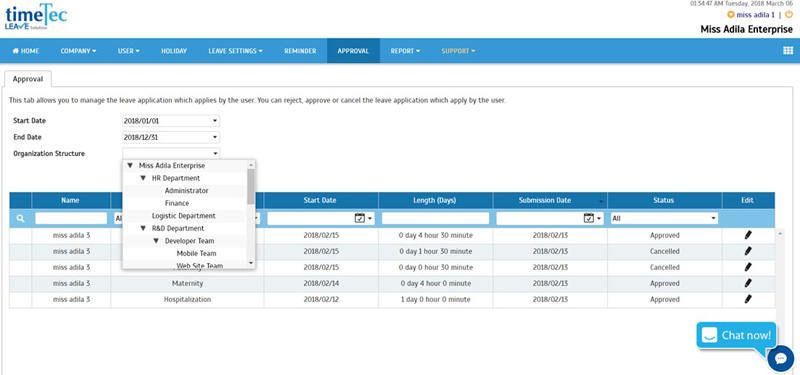800x375 pixels.
Task: Click the timeTec Leave logo
Action: 36,17
